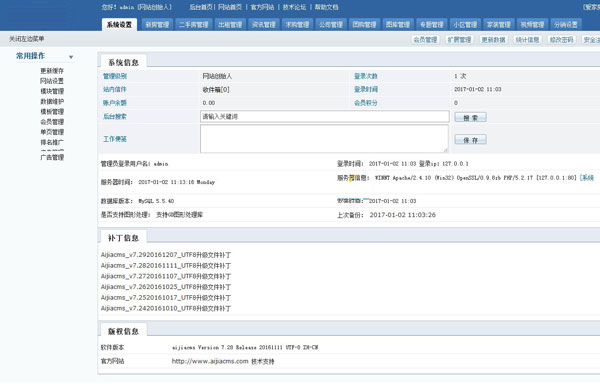Open the 家装管理 tab

click(499, 24)
